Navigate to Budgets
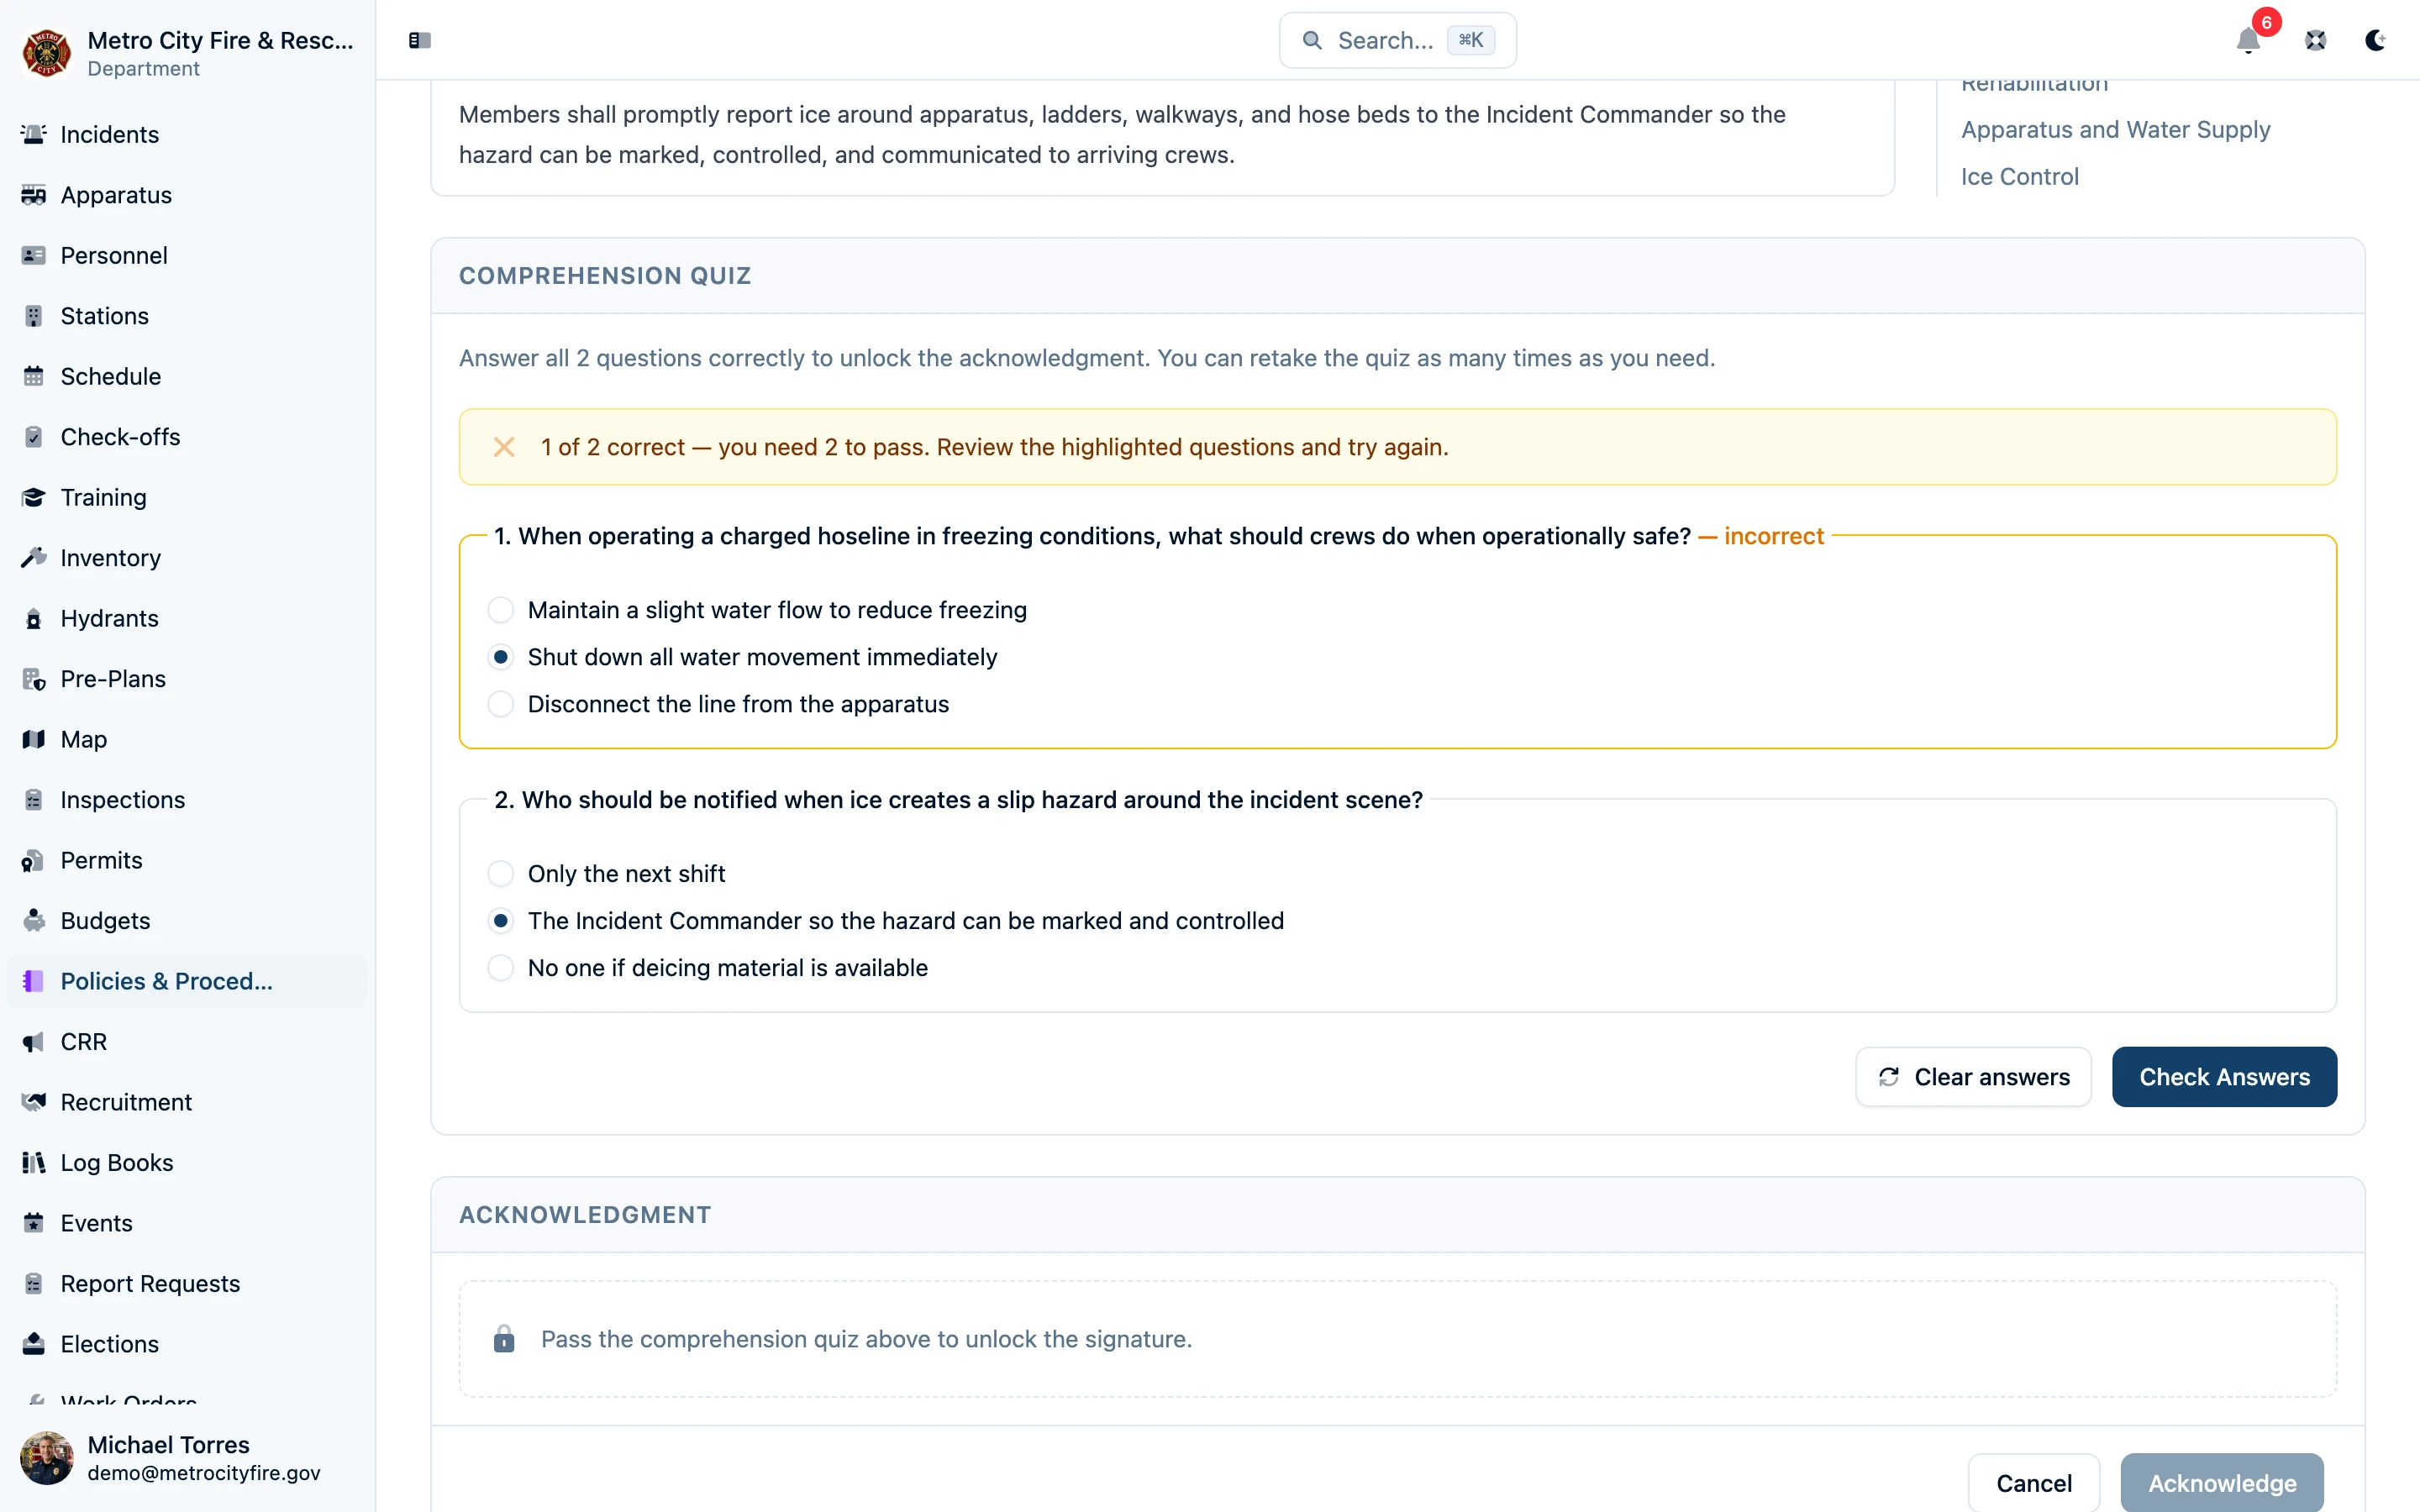2420x1512 pixels. click(187, 921)
